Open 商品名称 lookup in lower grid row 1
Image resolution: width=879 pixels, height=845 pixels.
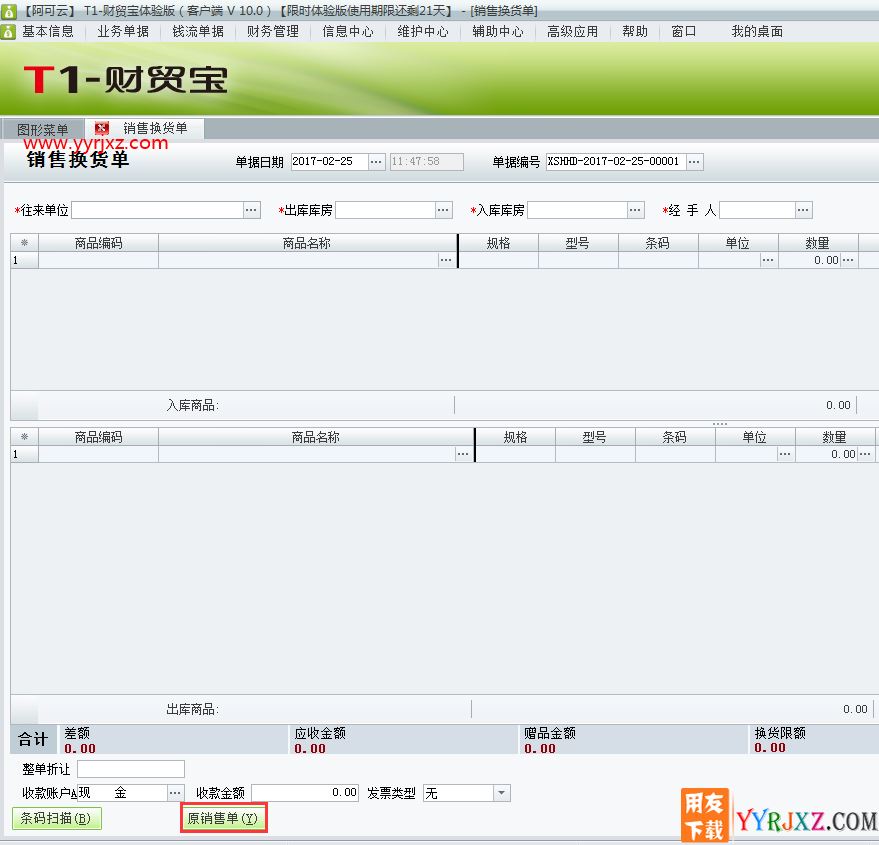462,454
